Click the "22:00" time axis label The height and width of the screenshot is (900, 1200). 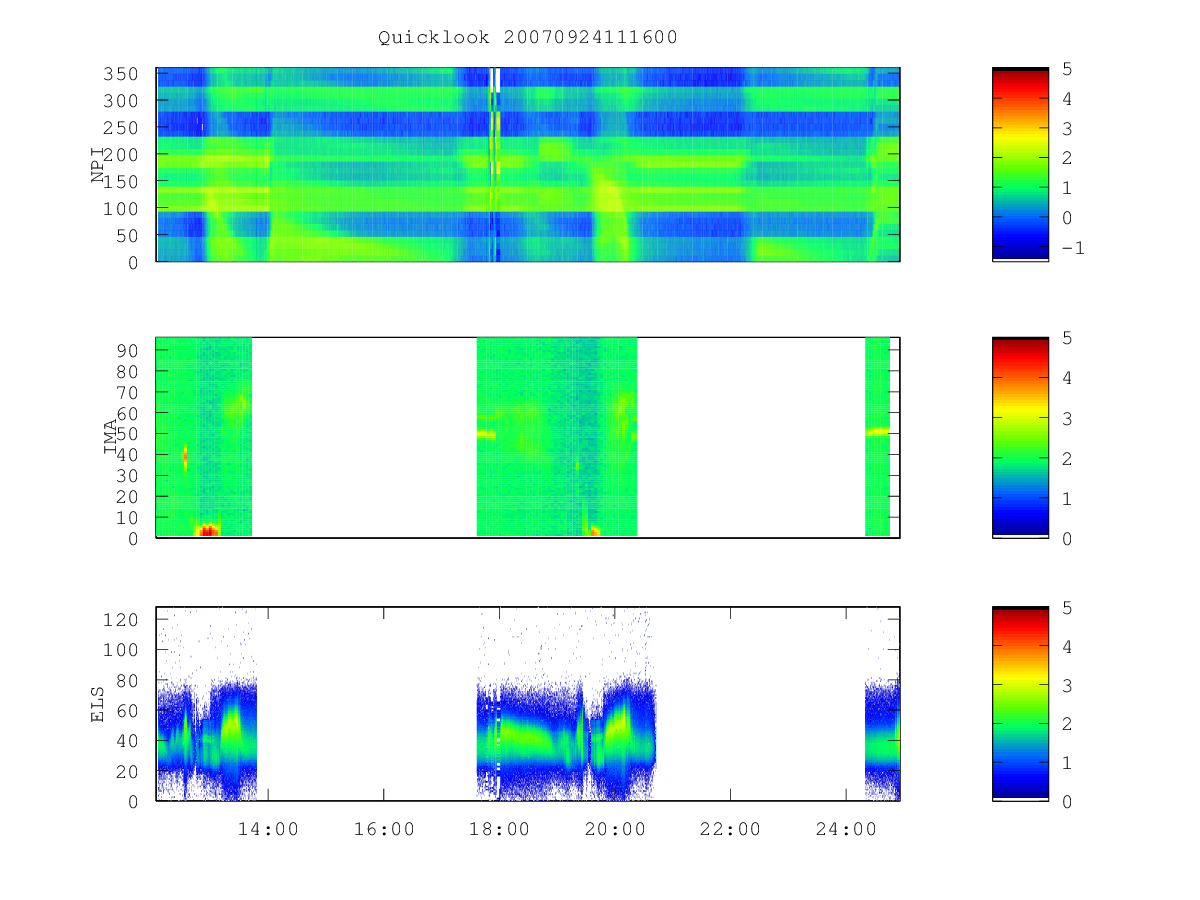(x=730, y=829)
